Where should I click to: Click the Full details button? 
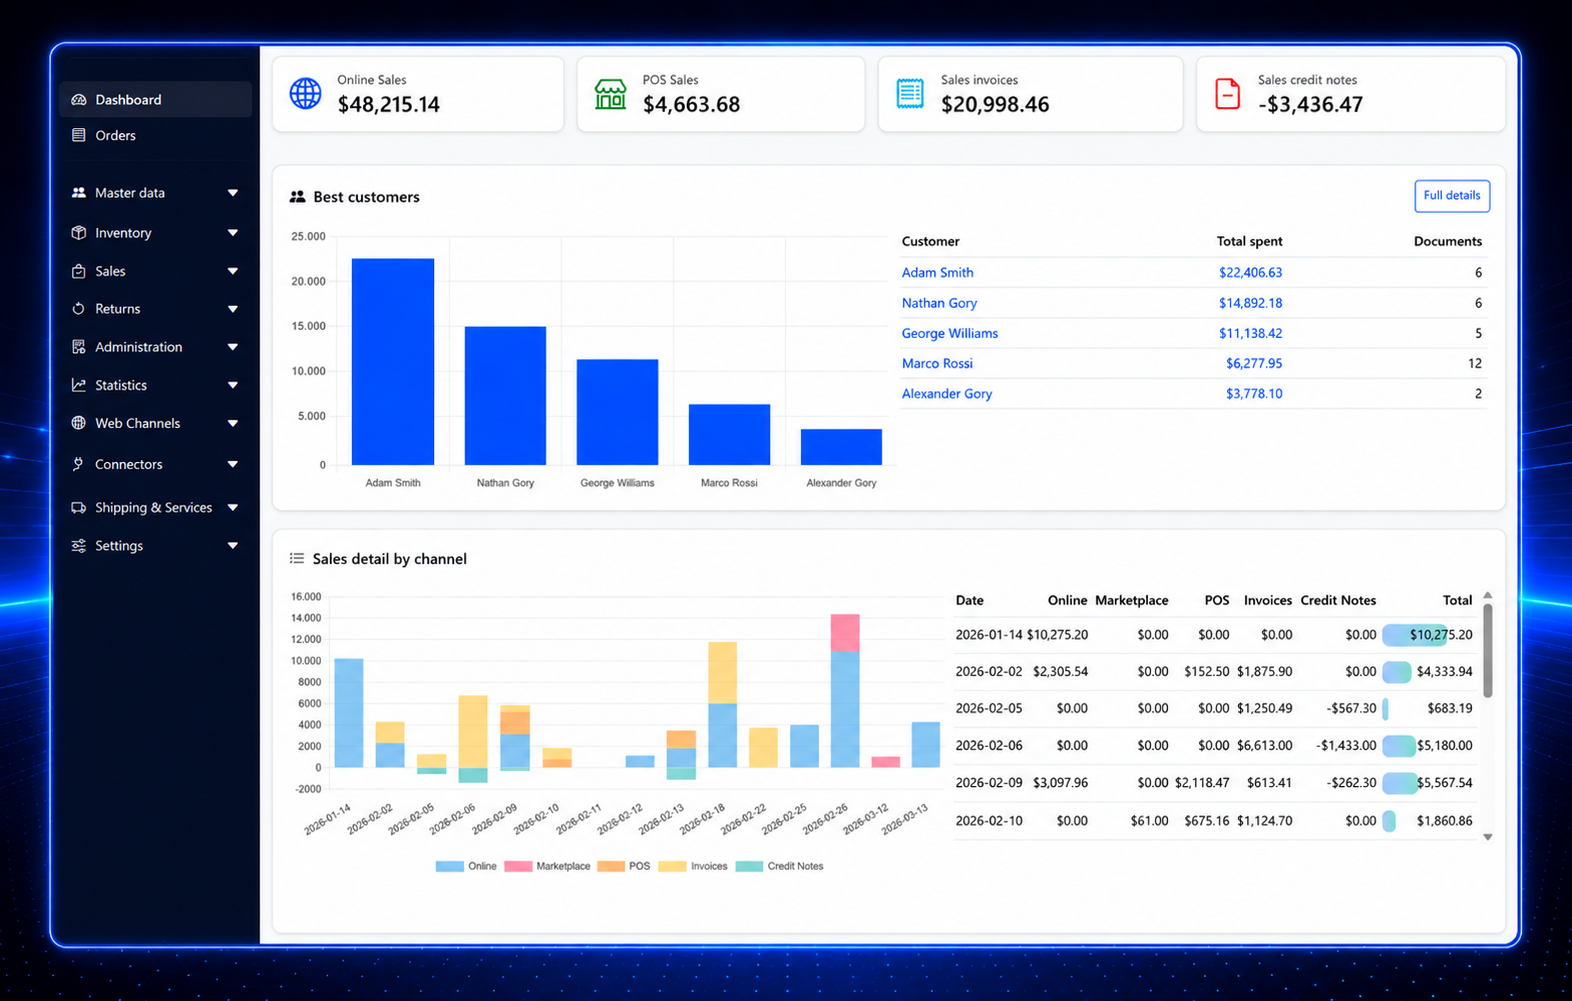(x=1452, y=196)
